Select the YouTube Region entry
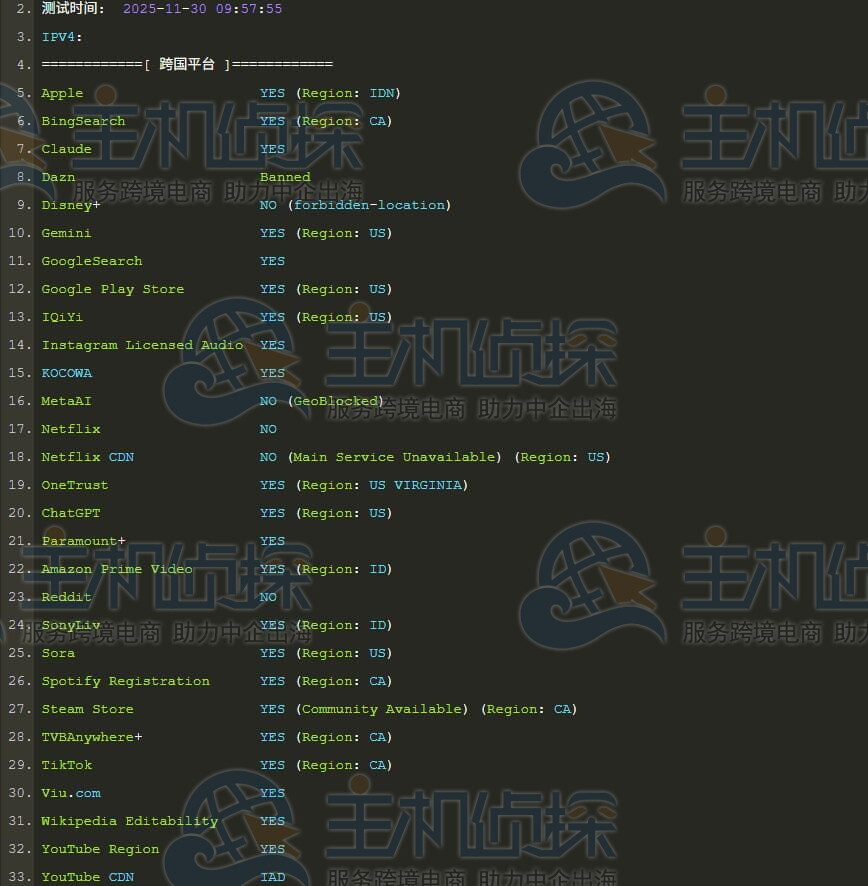This screenshot has width=868, height=886. 101,849
